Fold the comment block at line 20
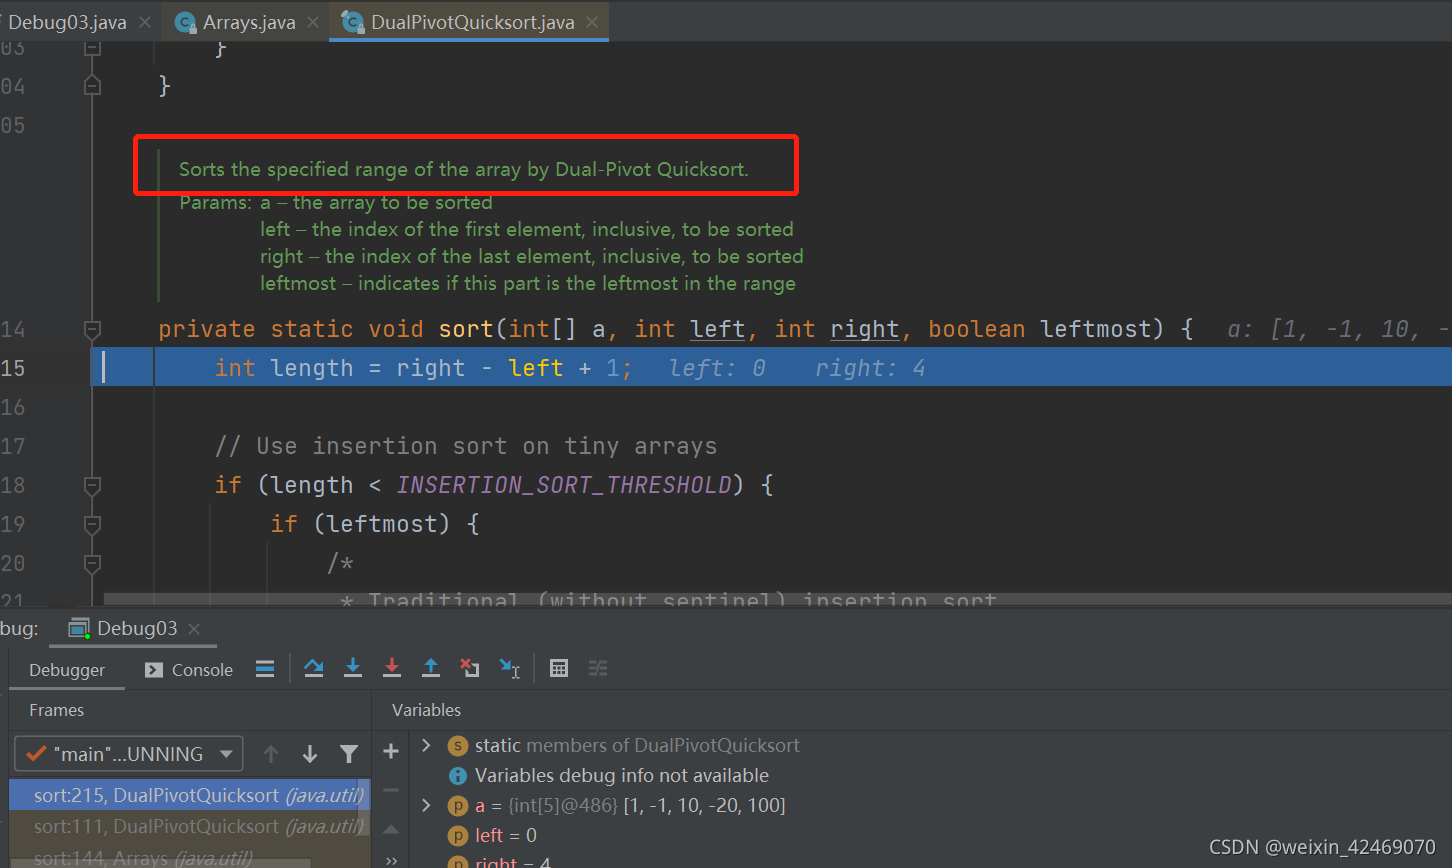Image resolution: width=1452 pixels, height=868 pixels. (92, 563)
